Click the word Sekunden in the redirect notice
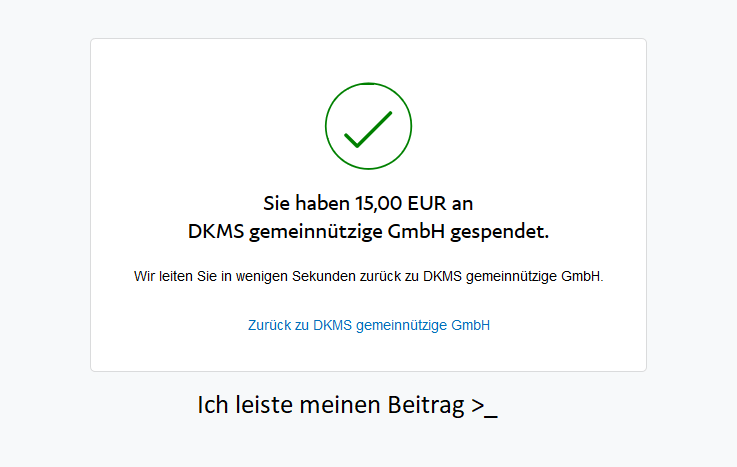This screenshot has width=737, height=467. (323, 276)
